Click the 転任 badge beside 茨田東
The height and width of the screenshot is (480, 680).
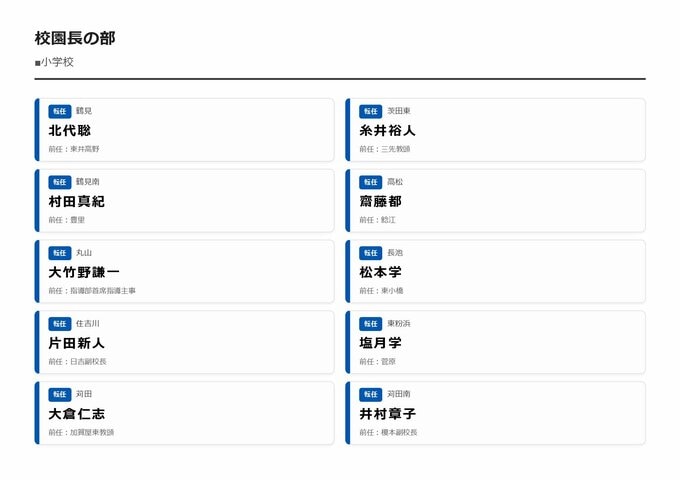tap(371, 111)
